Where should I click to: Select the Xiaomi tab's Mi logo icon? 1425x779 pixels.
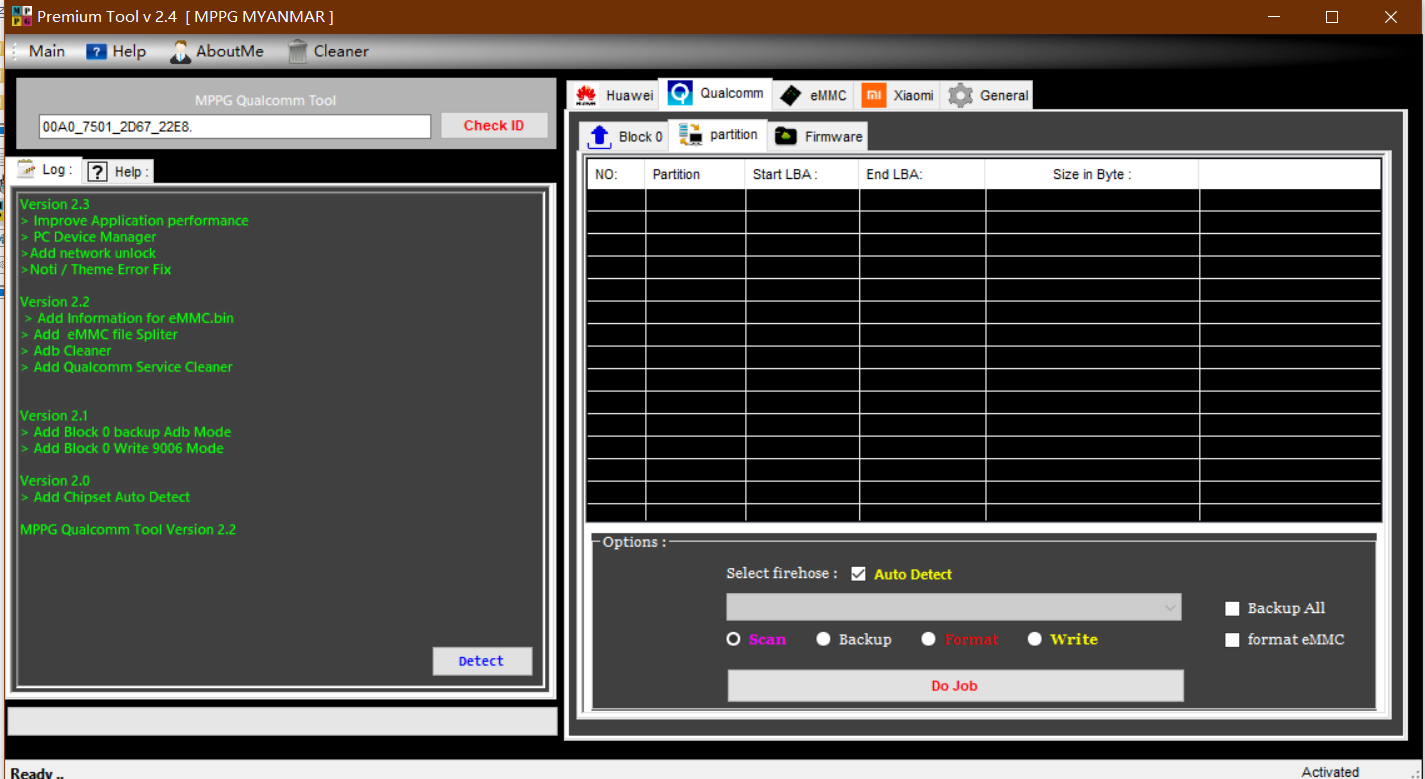[873, 95]
